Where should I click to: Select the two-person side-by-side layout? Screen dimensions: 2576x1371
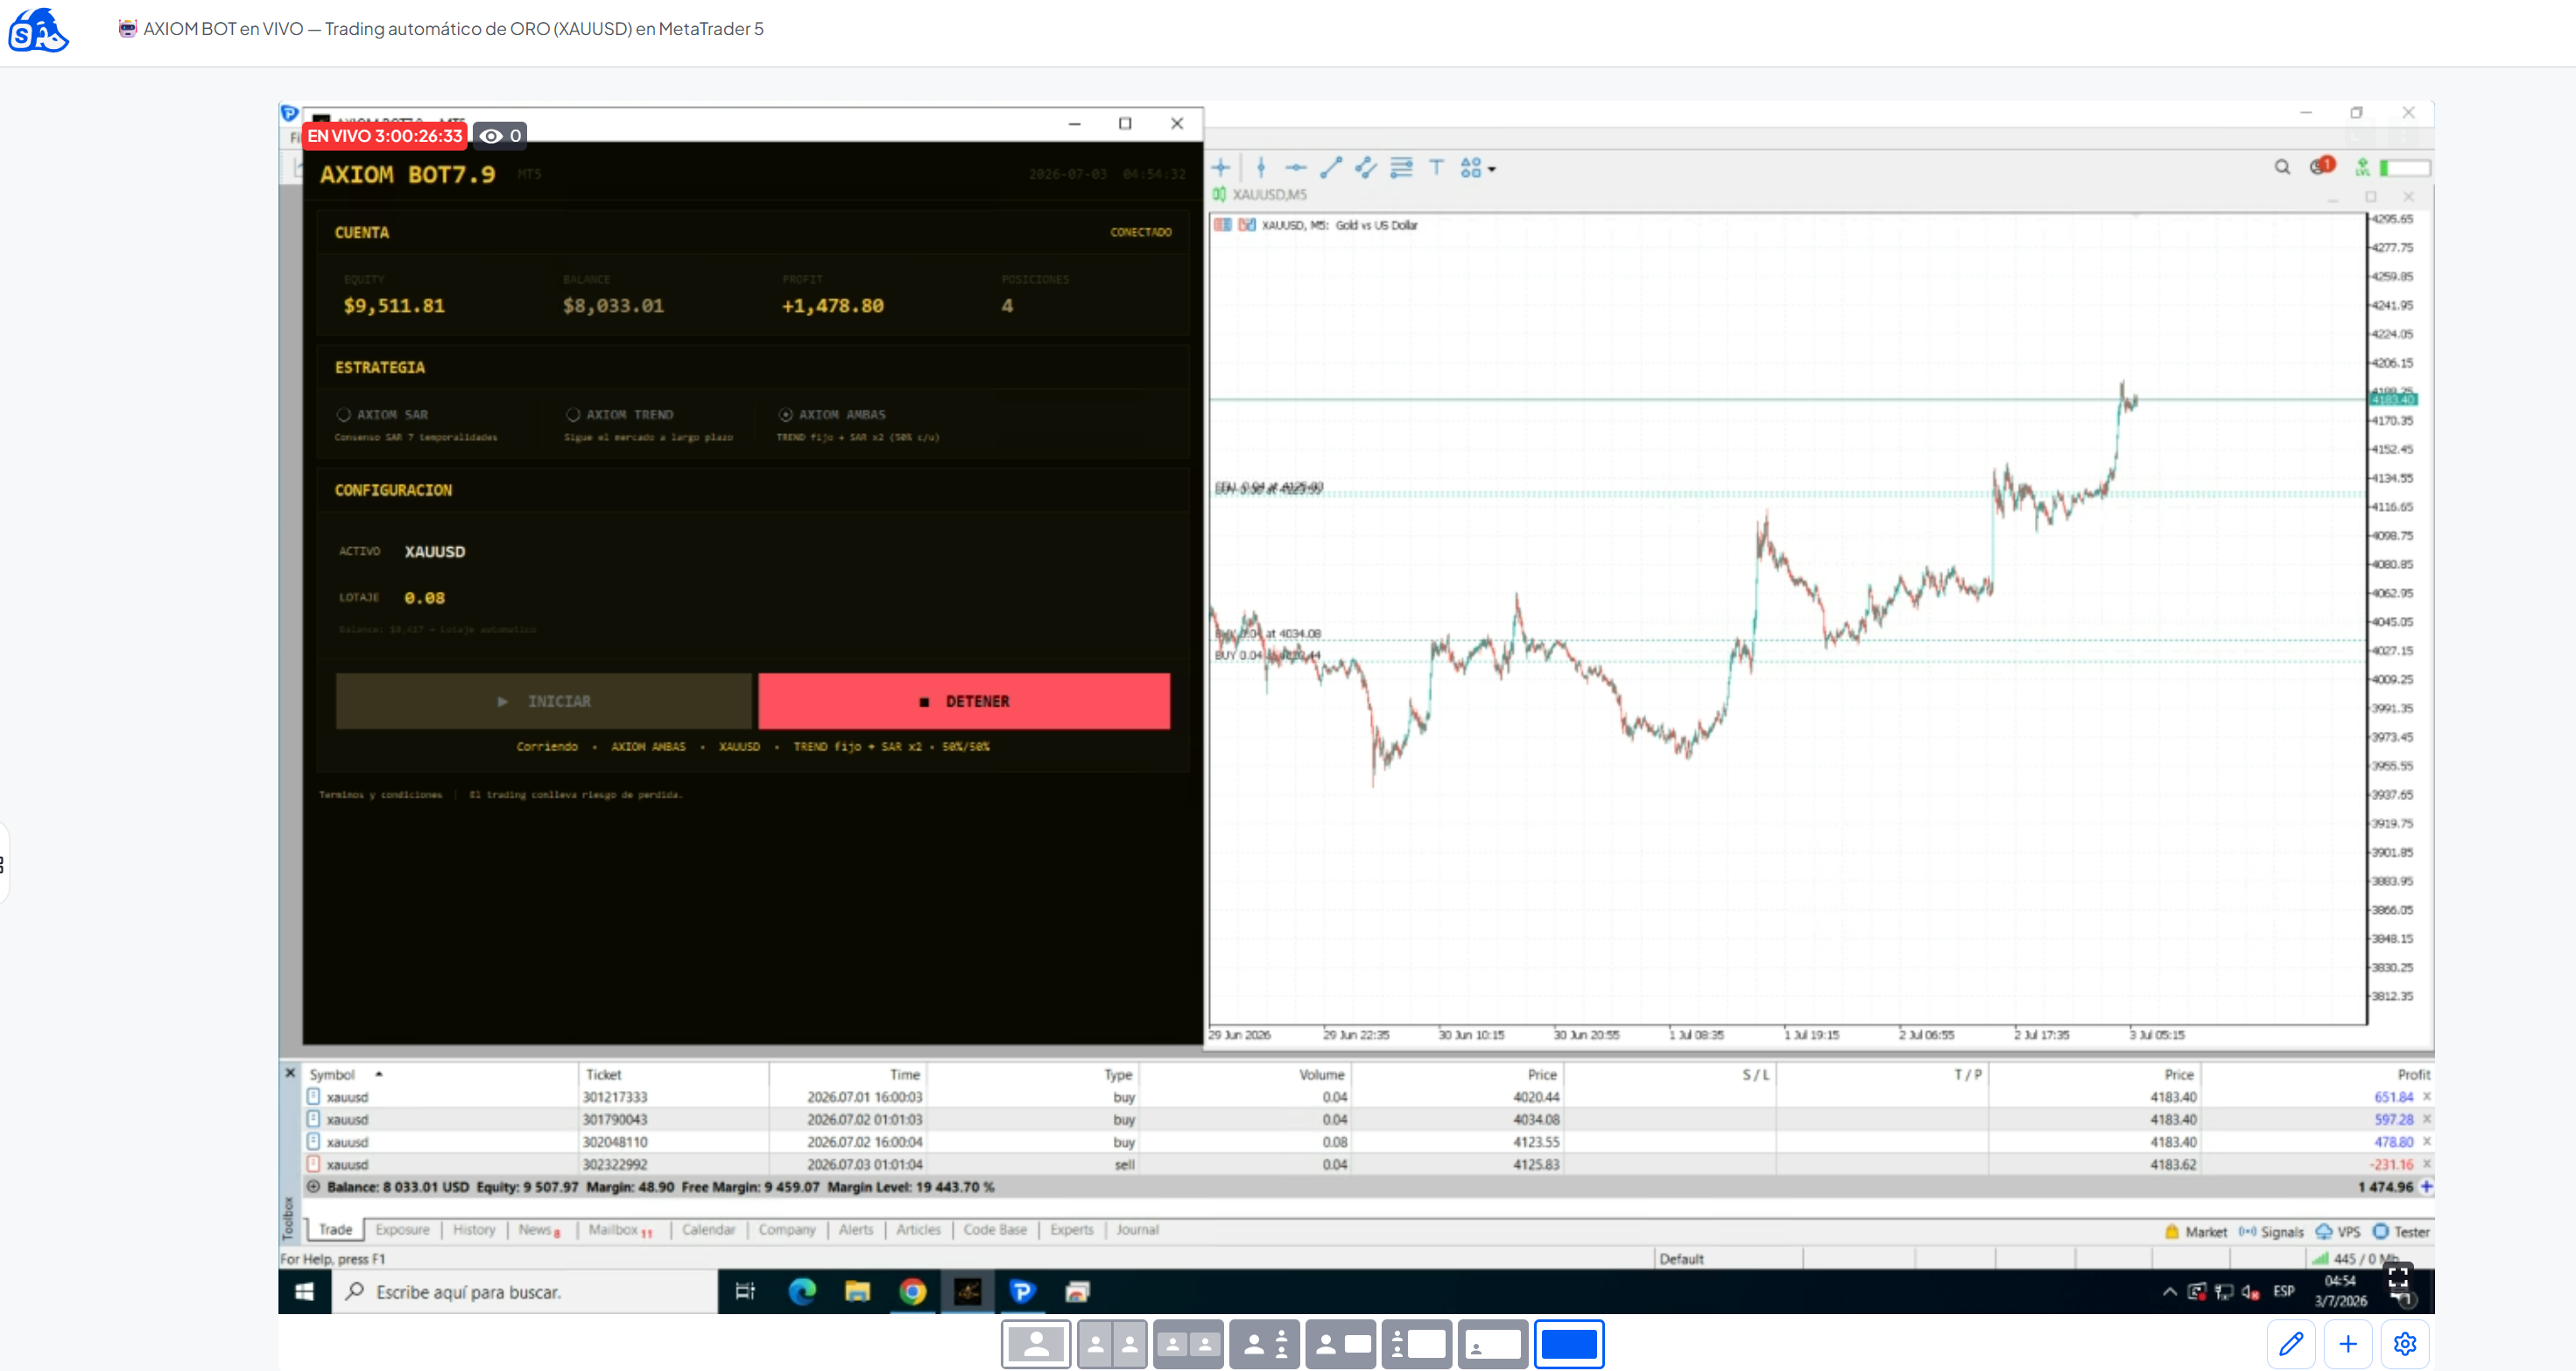(1112, 1344)
